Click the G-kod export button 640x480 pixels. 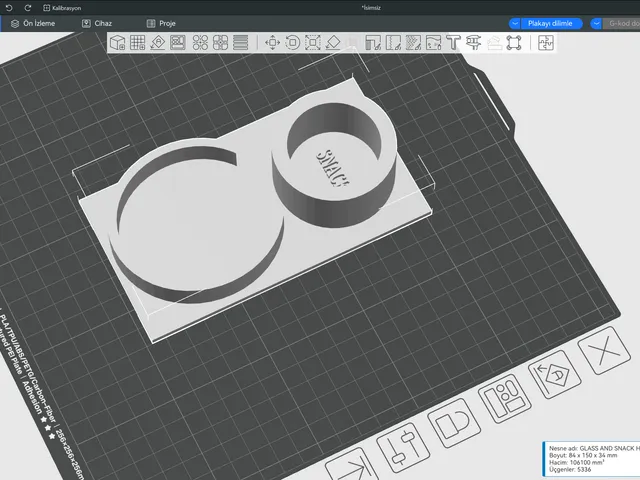point(622,23)
